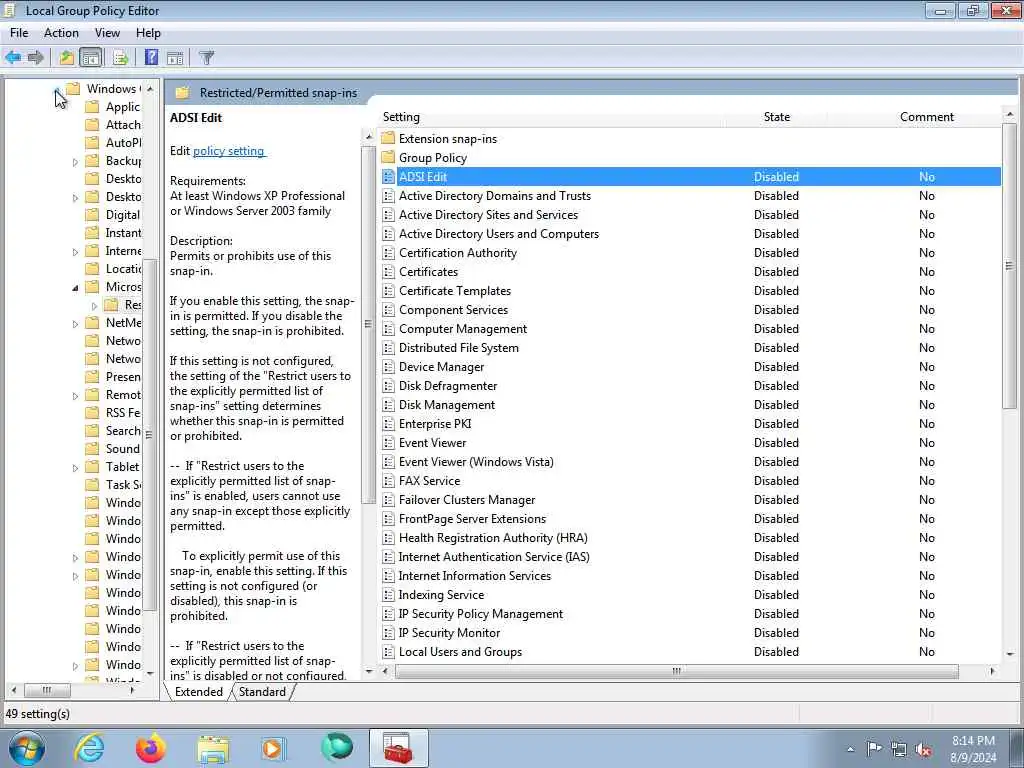Click the policy icon next to Device Manager
Viewport: 1024px width, 768px height.
389,367
